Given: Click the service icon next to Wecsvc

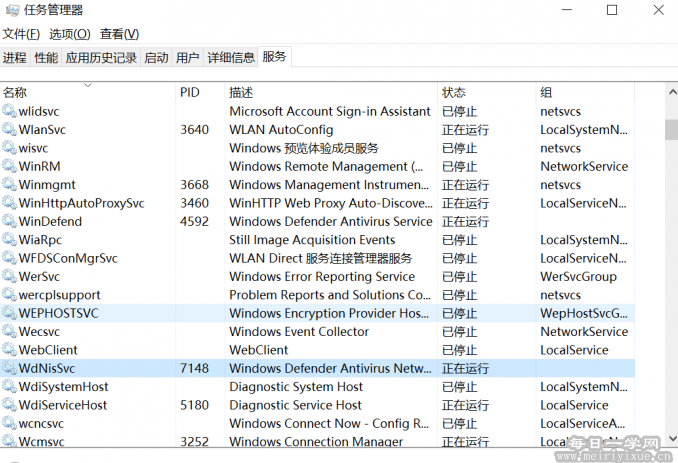Looking at the screenshot, I should pyautogui.click(x=9, y=332).
